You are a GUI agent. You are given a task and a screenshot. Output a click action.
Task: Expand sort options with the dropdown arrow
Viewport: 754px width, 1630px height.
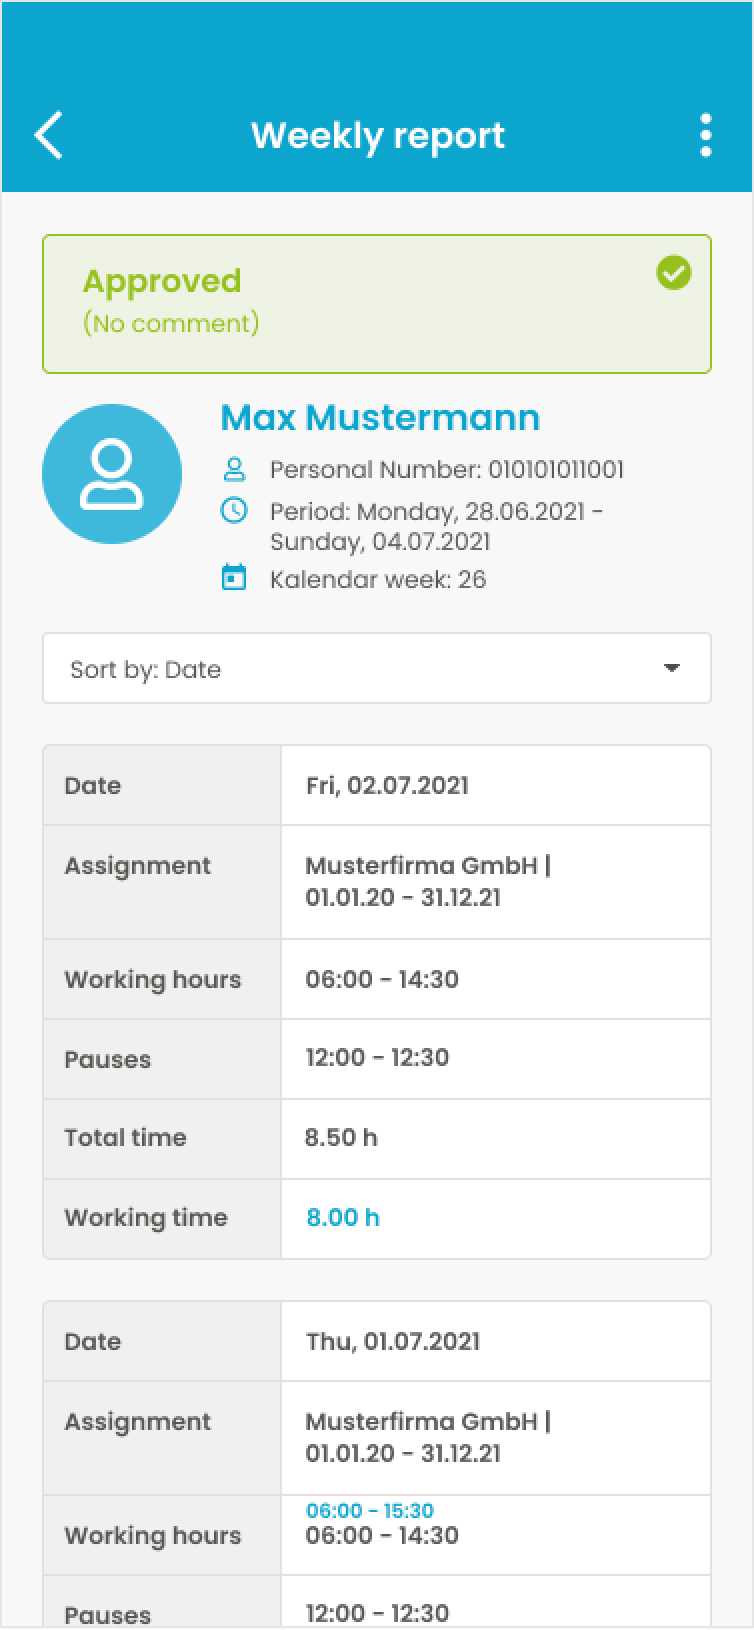(x=672, y=668)
